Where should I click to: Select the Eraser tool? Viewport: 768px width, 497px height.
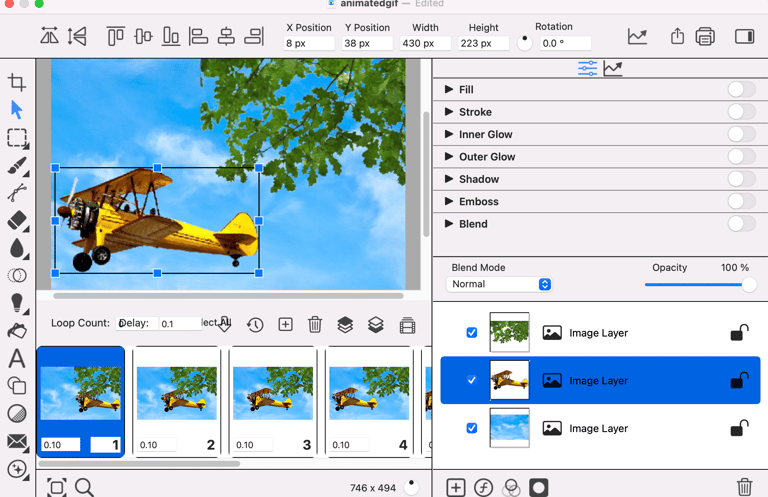pyautogui.click(x=17, y=221)
